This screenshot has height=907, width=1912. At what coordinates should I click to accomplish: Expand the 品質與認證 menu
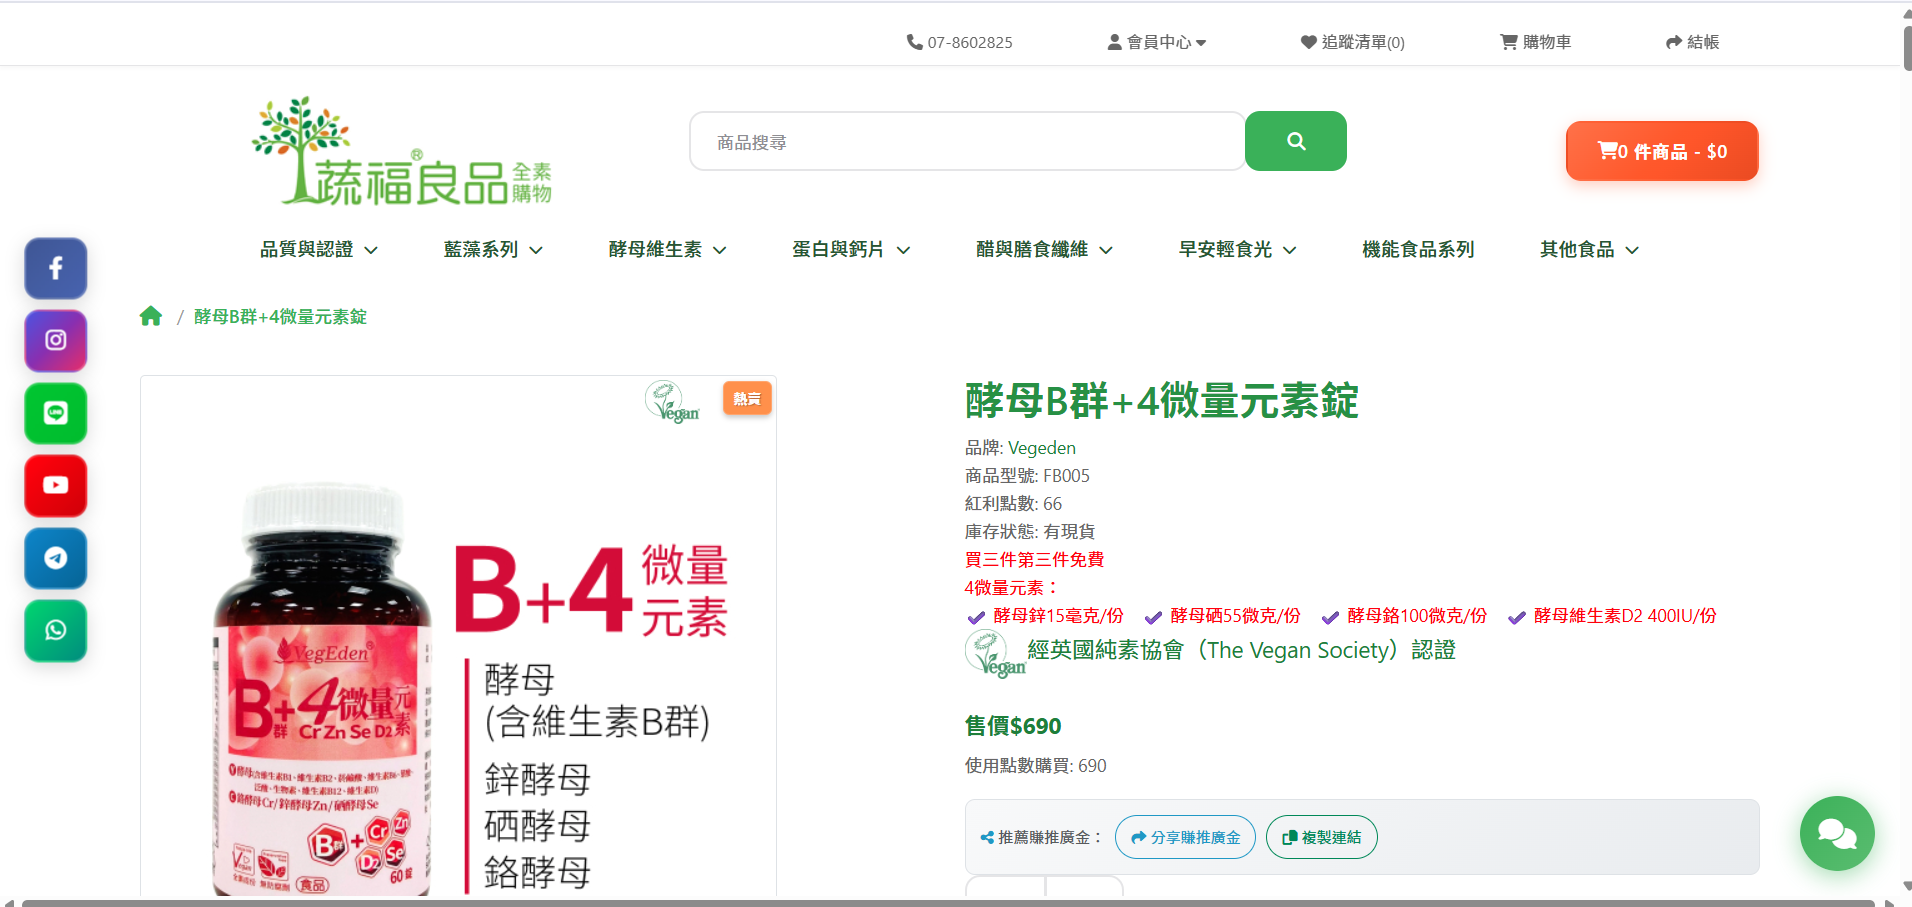[x=318, y=250]
